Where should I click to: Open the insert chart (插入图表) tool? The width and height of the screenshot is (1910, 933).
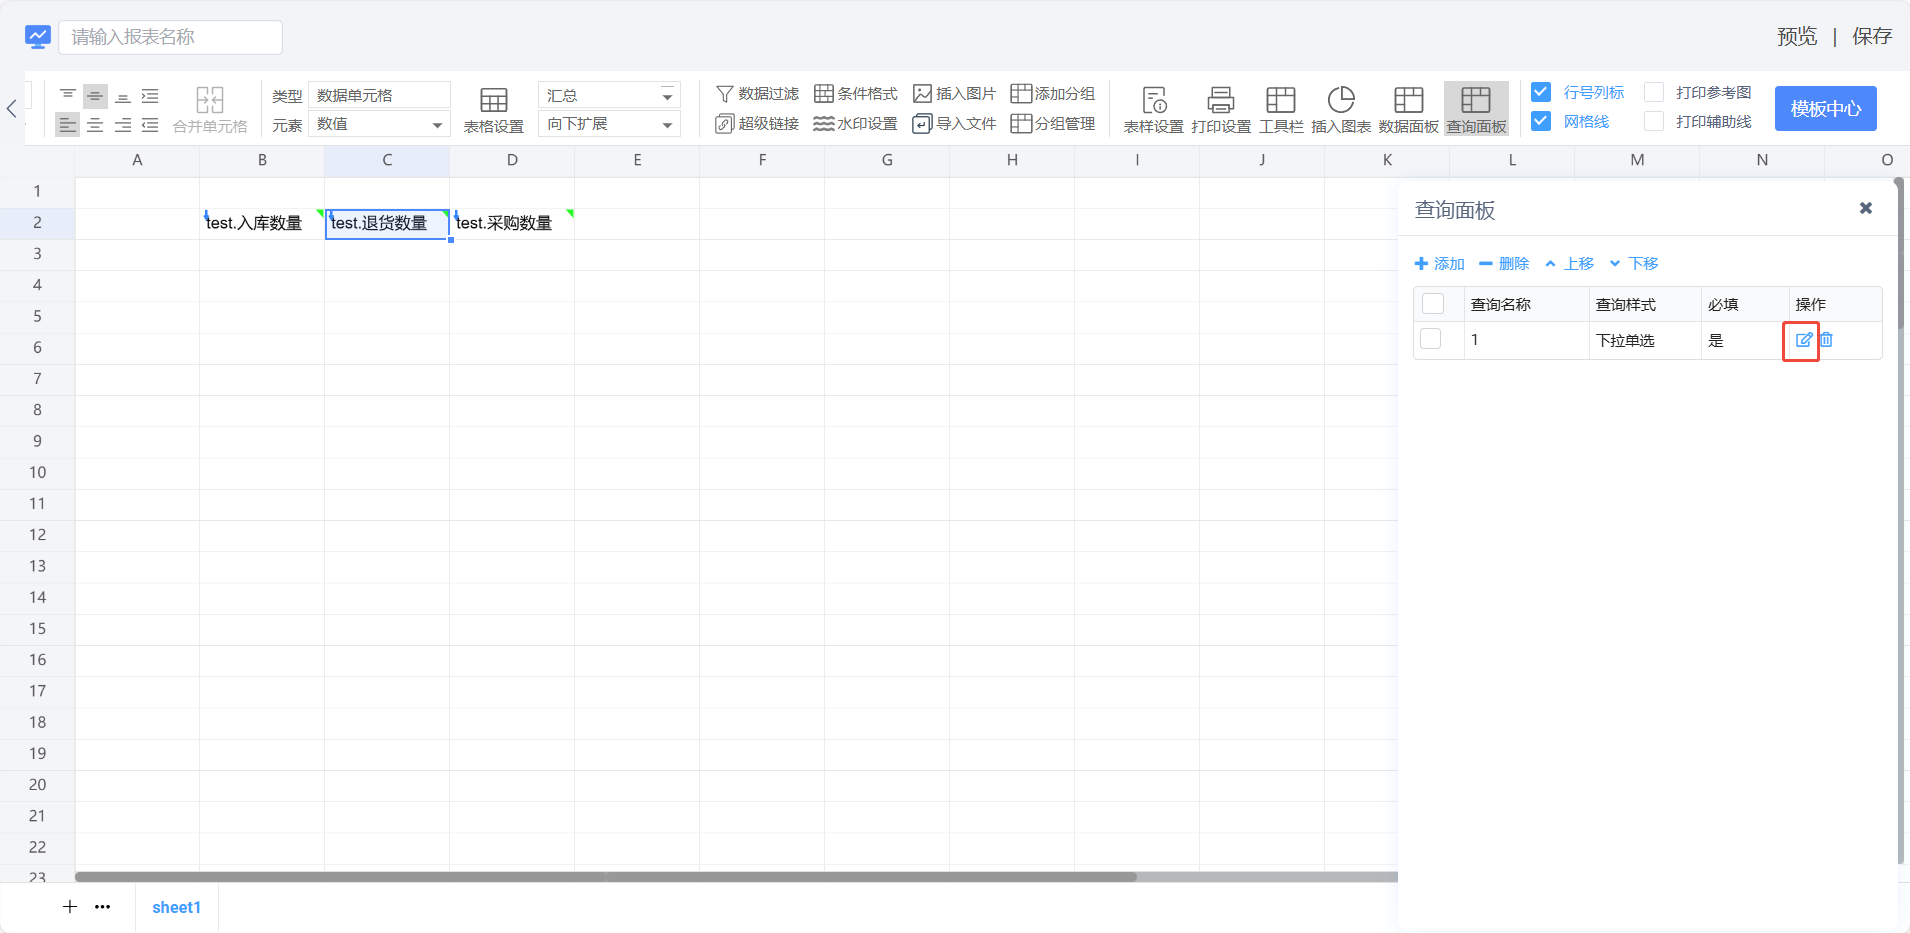(x=1340, y=101)
